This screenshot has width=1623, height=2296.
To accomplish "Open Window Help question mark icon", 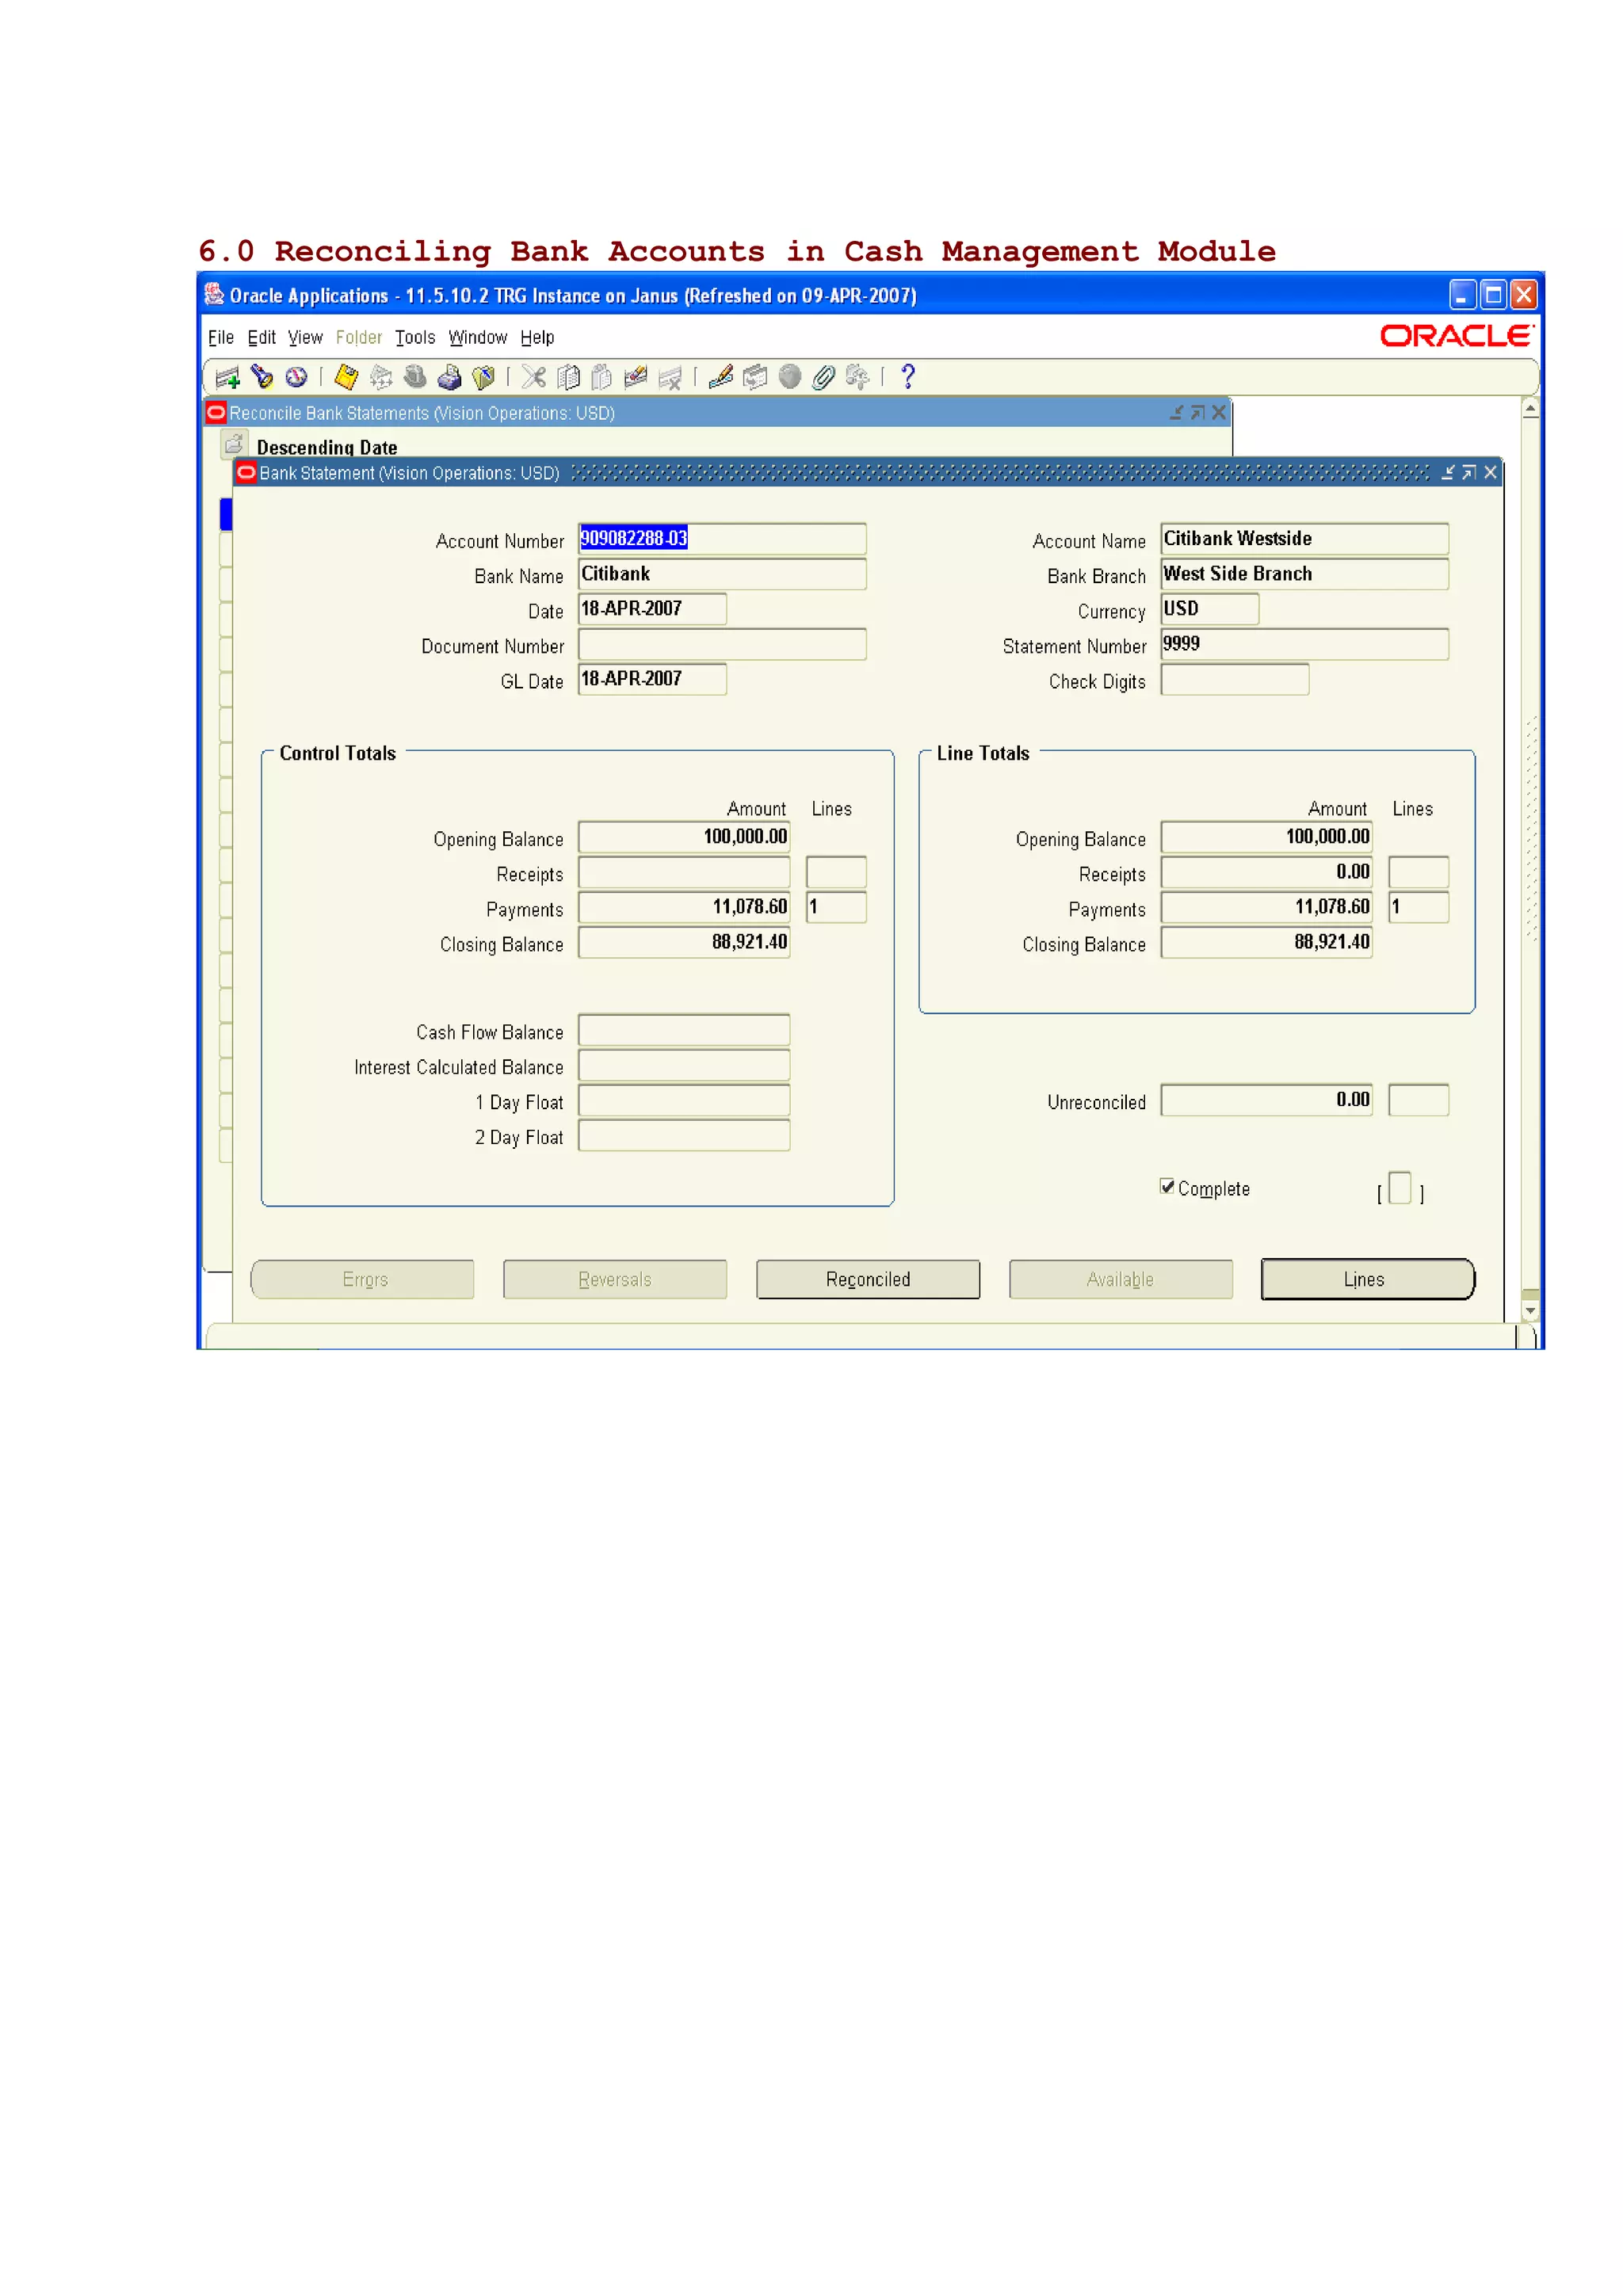I will (x=908, y=377).
